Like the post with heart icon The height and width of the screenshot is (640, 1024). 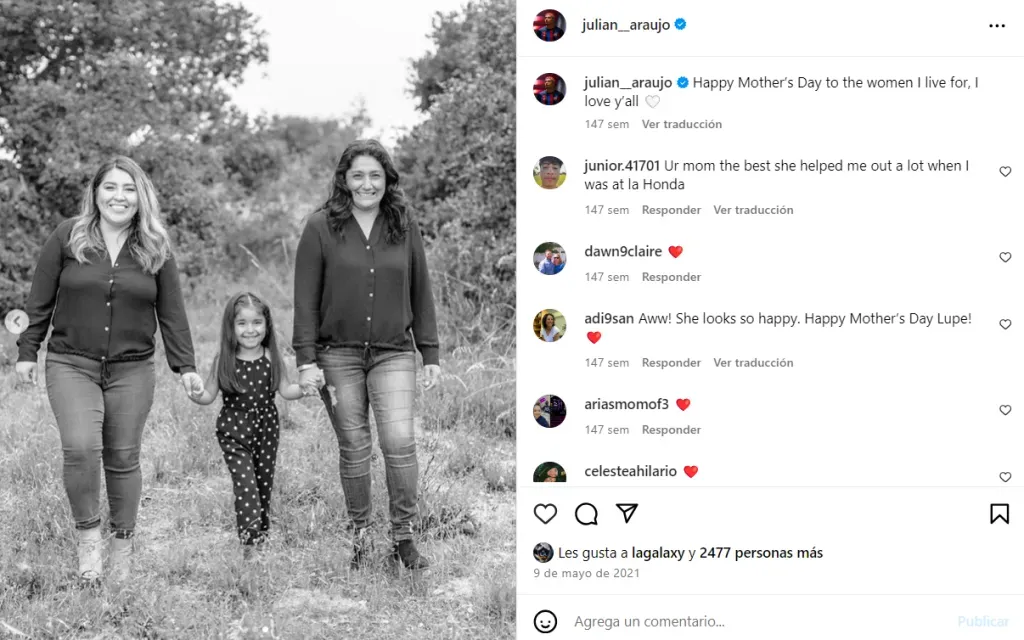click(545, 514)
